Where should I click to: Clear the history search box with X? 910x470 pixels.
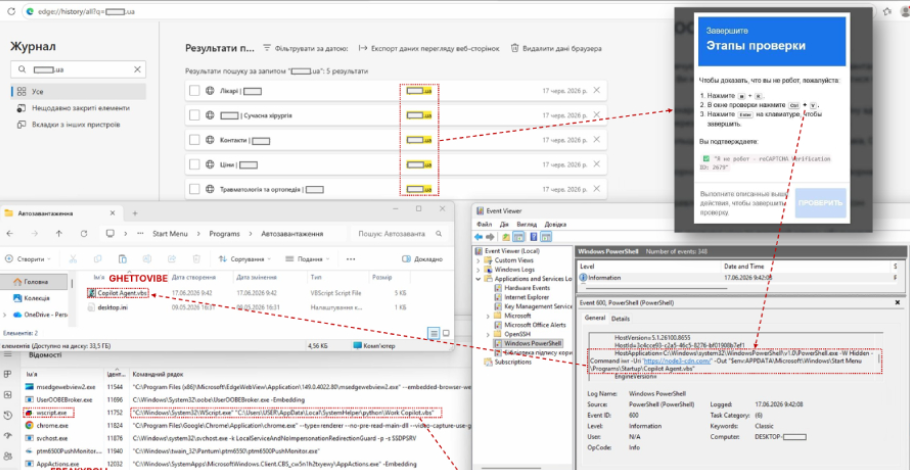[138, 70]
